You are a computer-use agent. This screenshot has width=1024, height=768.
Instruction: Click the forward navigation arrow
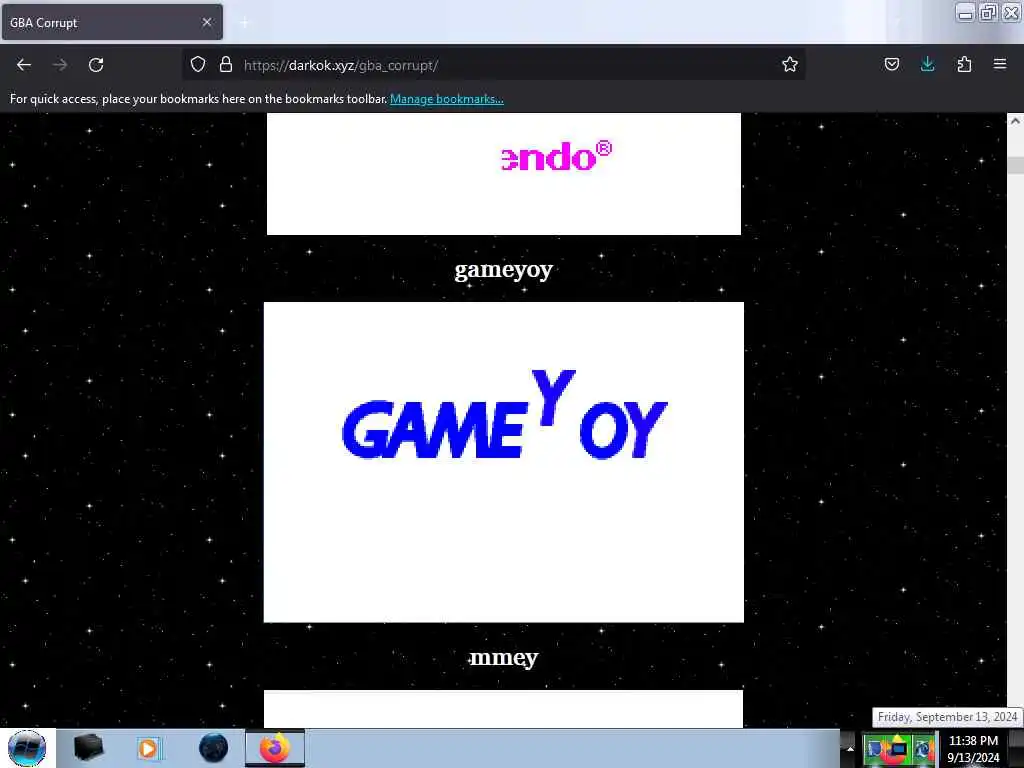(60, 65)
